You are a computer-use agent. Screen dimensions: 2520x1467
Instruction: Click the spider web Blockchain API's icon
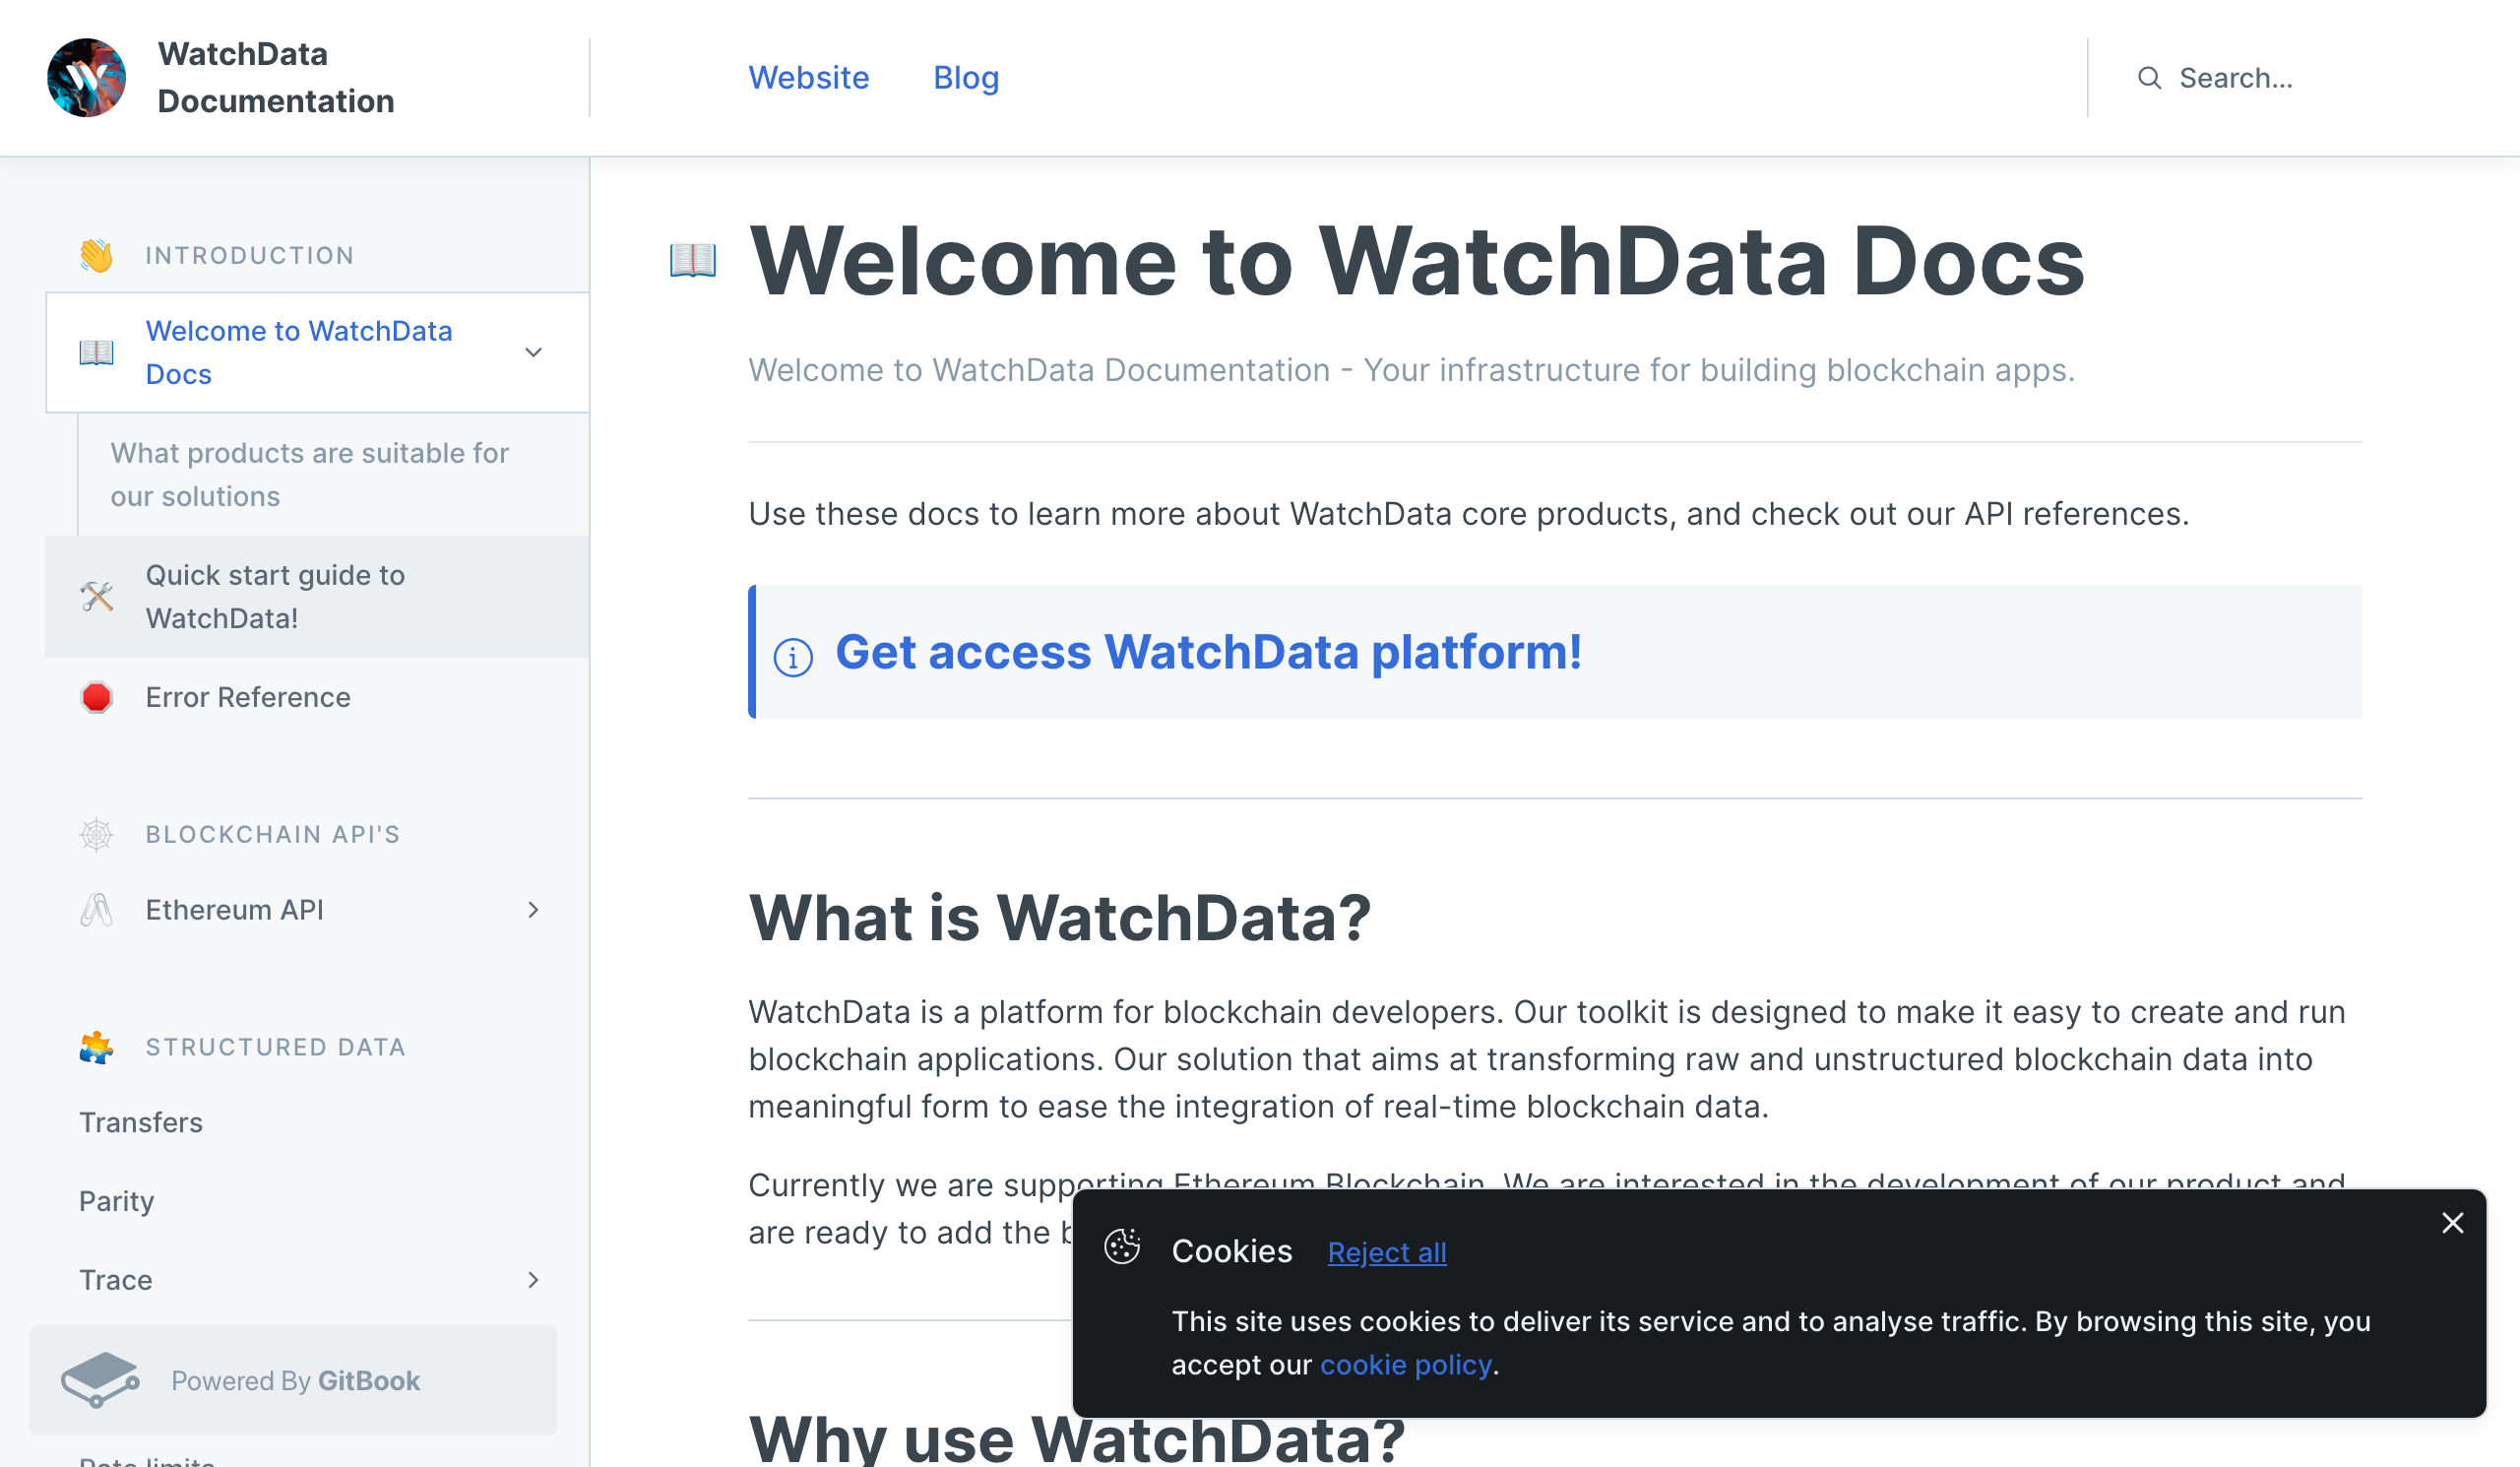(96, 834)
